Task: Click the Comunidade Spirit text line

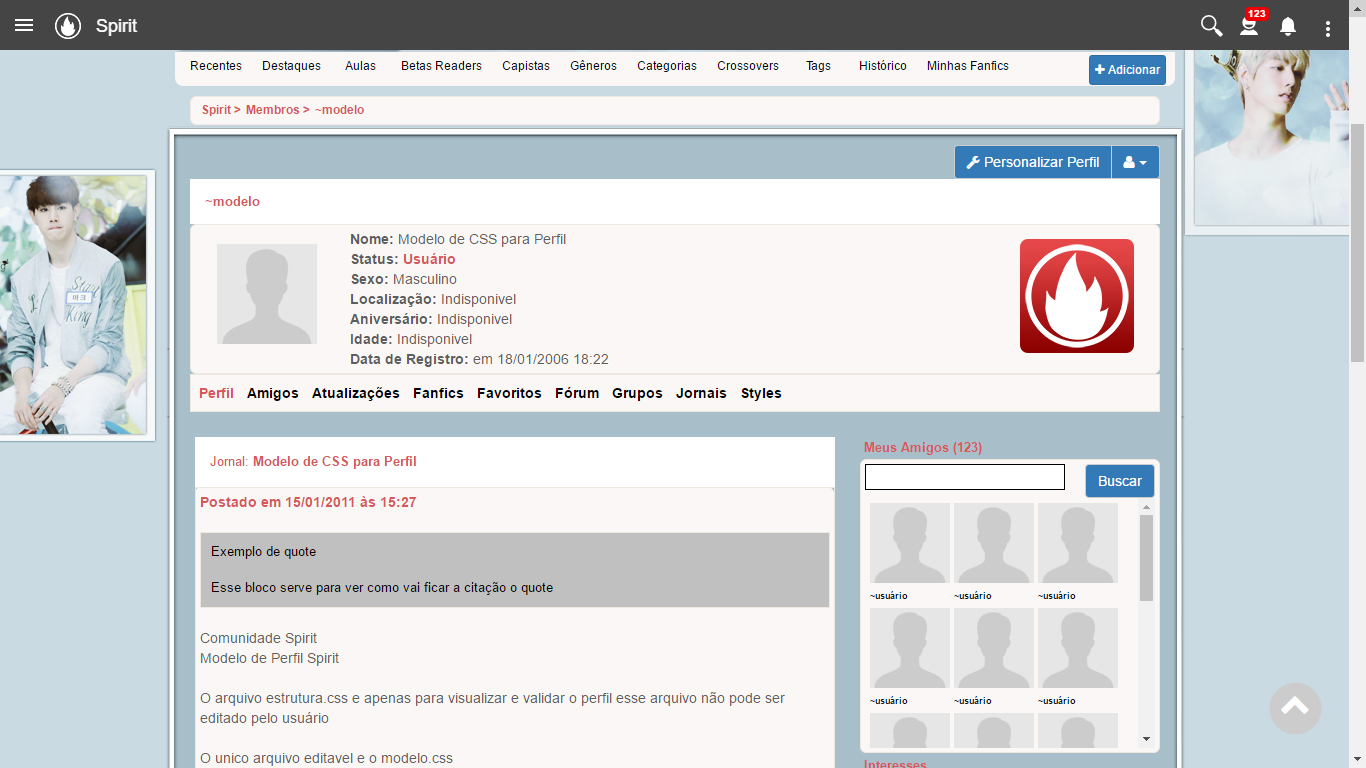Action: coord(258,638)
